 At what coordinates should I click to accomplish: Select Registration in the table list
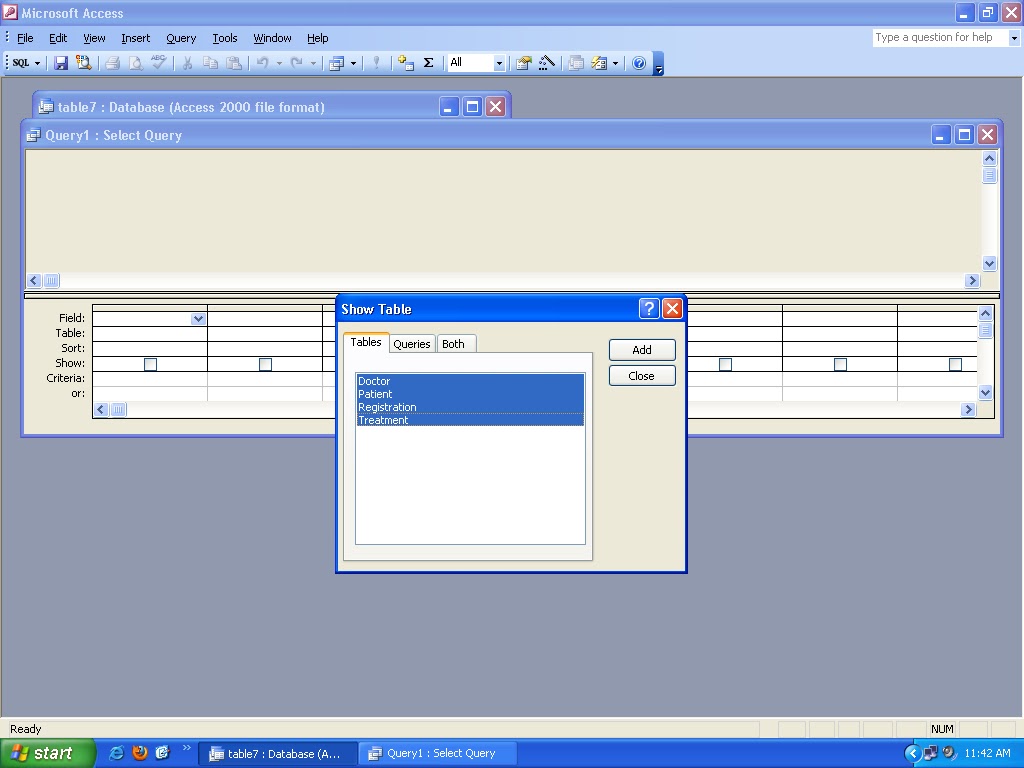470,407
